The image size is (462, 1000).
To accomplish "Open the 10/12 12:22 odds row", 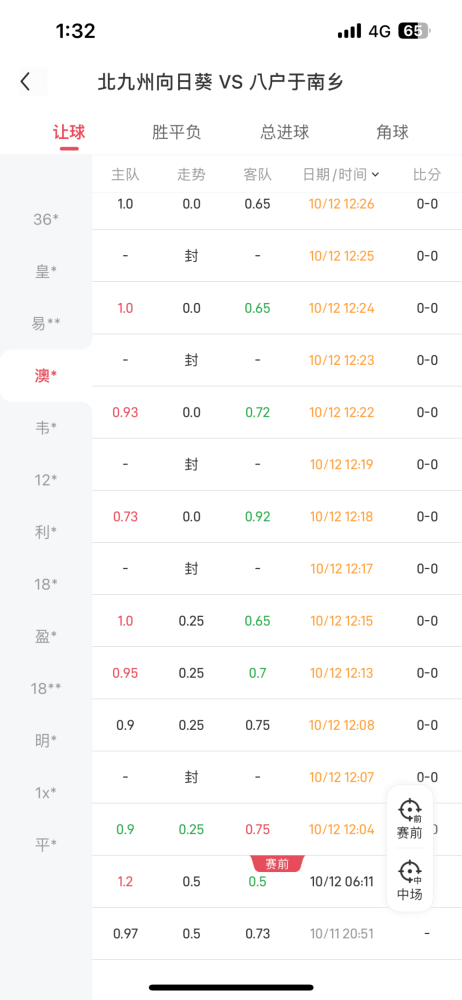I will click(277, 413).
